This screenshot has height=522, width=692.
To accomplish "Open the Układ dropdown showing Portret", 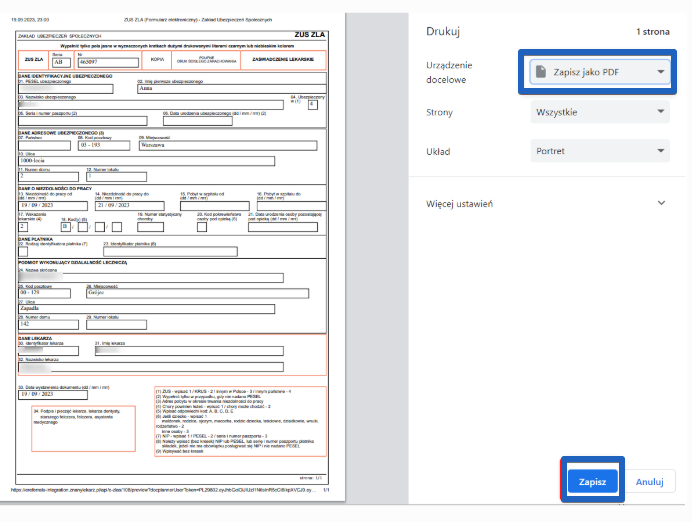I will 600,151.
